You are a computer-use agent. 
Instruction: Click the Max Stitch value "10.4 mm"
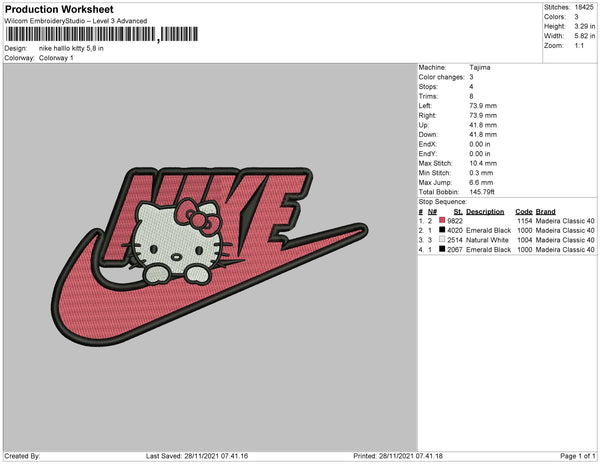click(x=483, y=163)
